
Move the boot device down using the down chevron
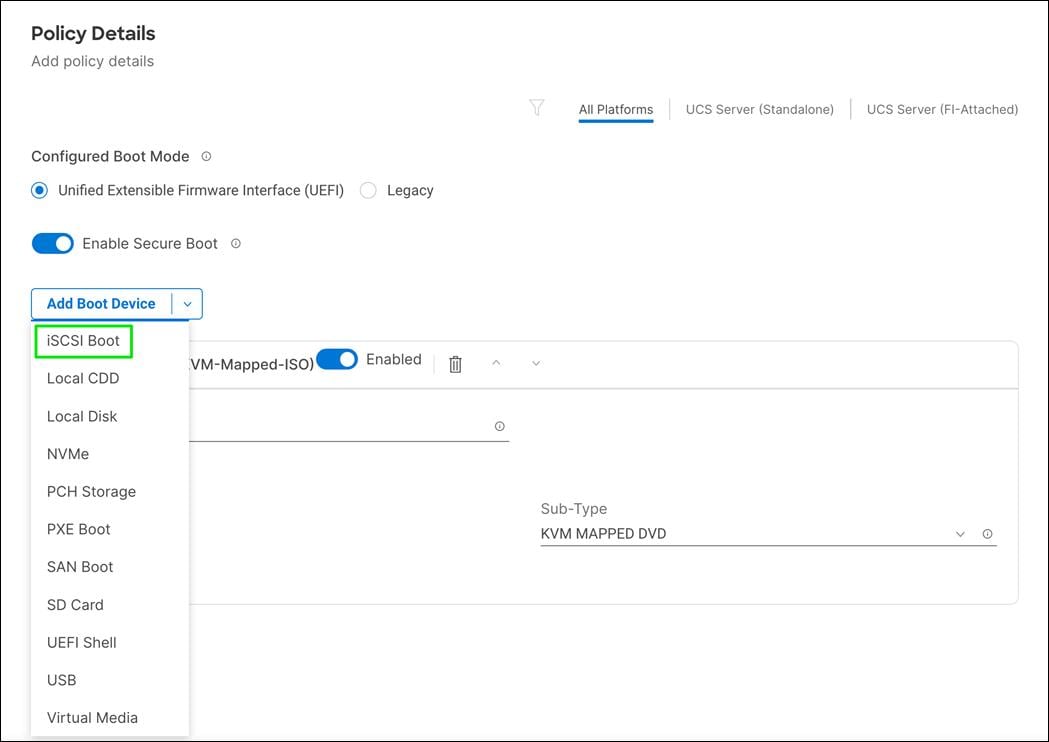point(535,363)
